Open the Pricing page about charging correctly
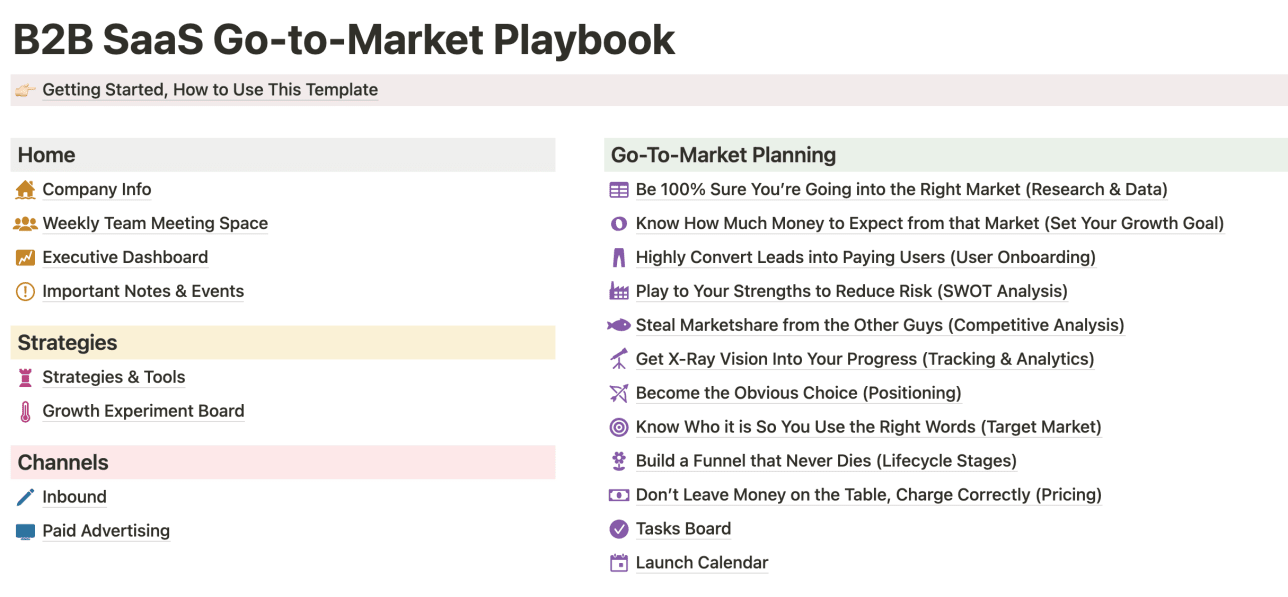 click(868, 495)
